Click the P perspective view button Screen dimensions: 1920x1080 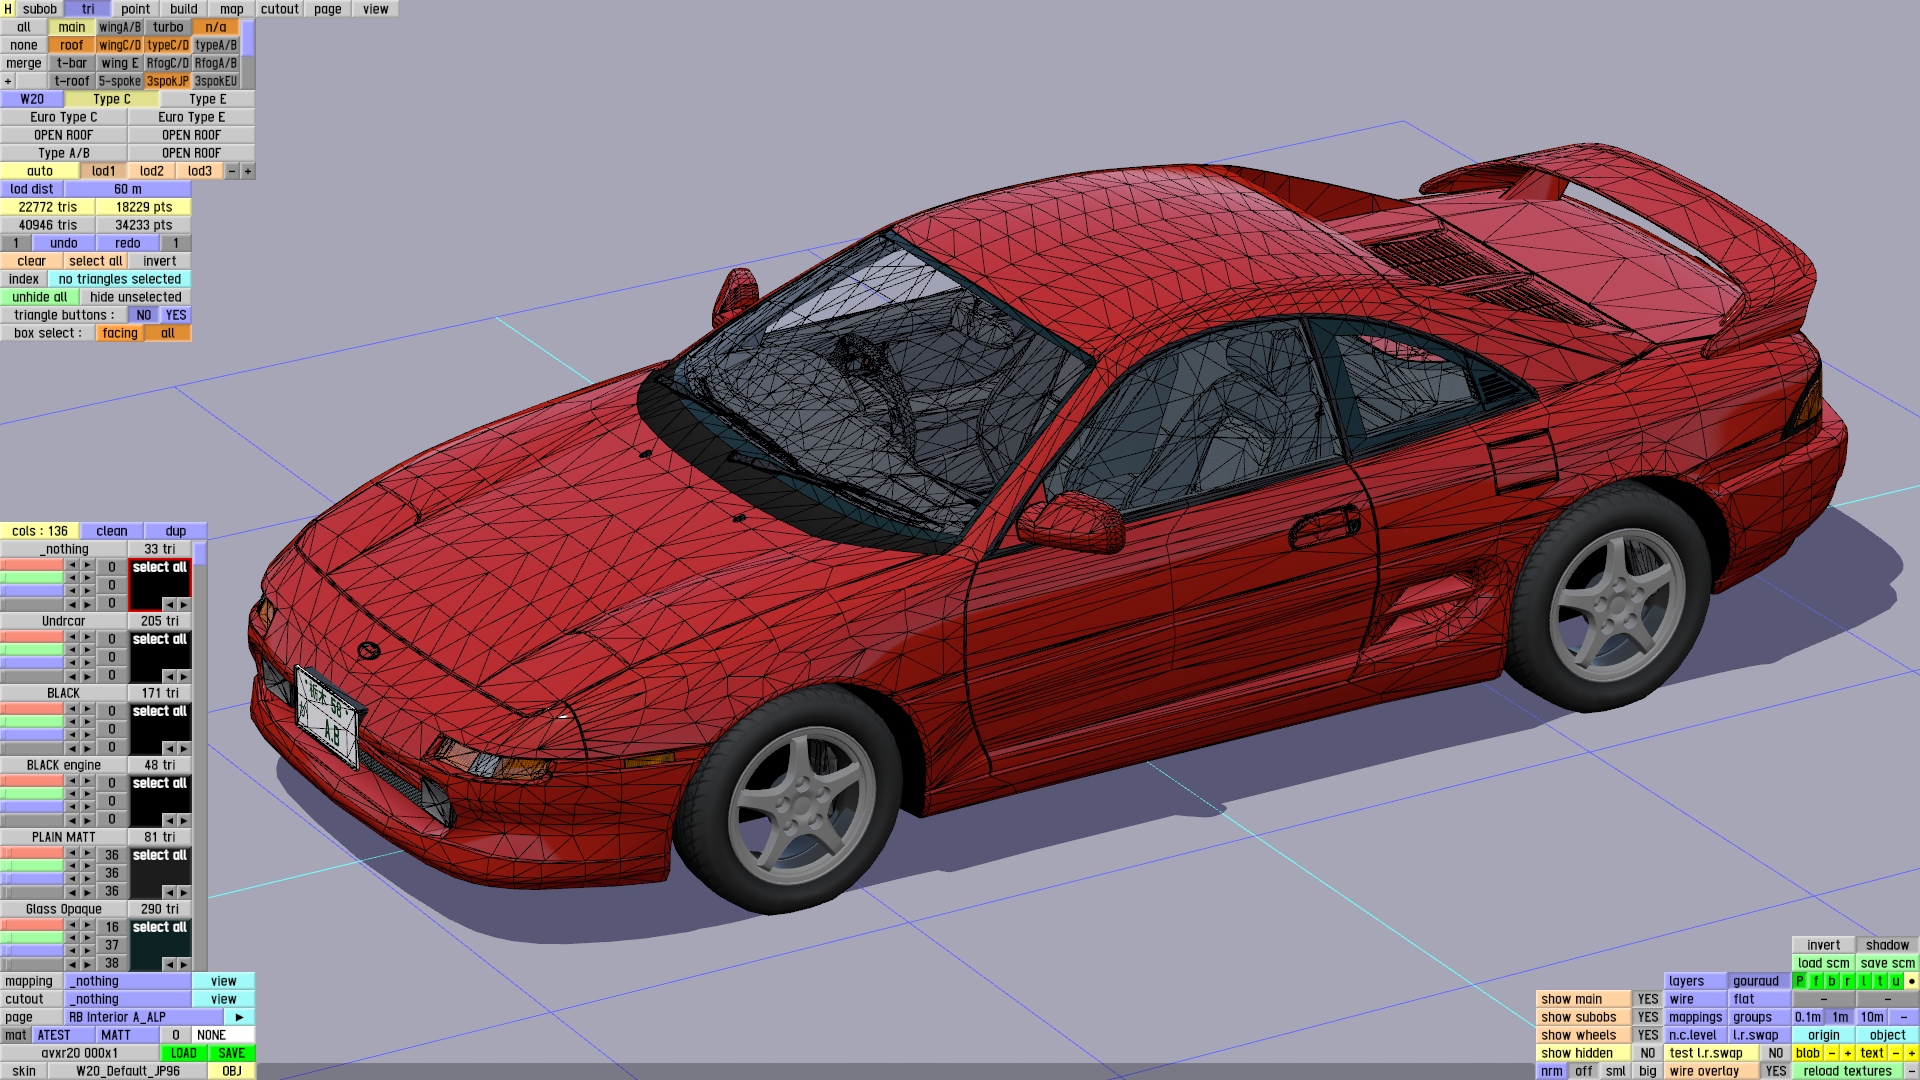pyautogui.click(x=1800, y=981)
